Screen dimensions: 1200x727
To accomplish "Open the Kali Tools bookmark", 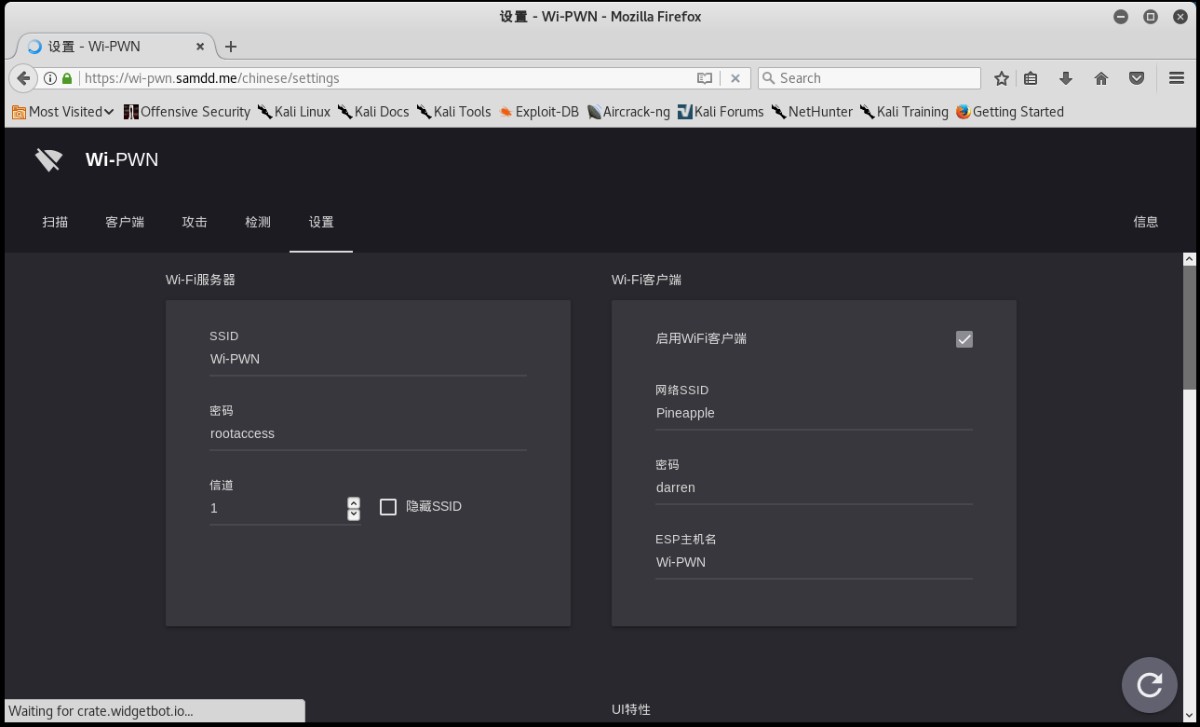I will click(x=454, y=112).
